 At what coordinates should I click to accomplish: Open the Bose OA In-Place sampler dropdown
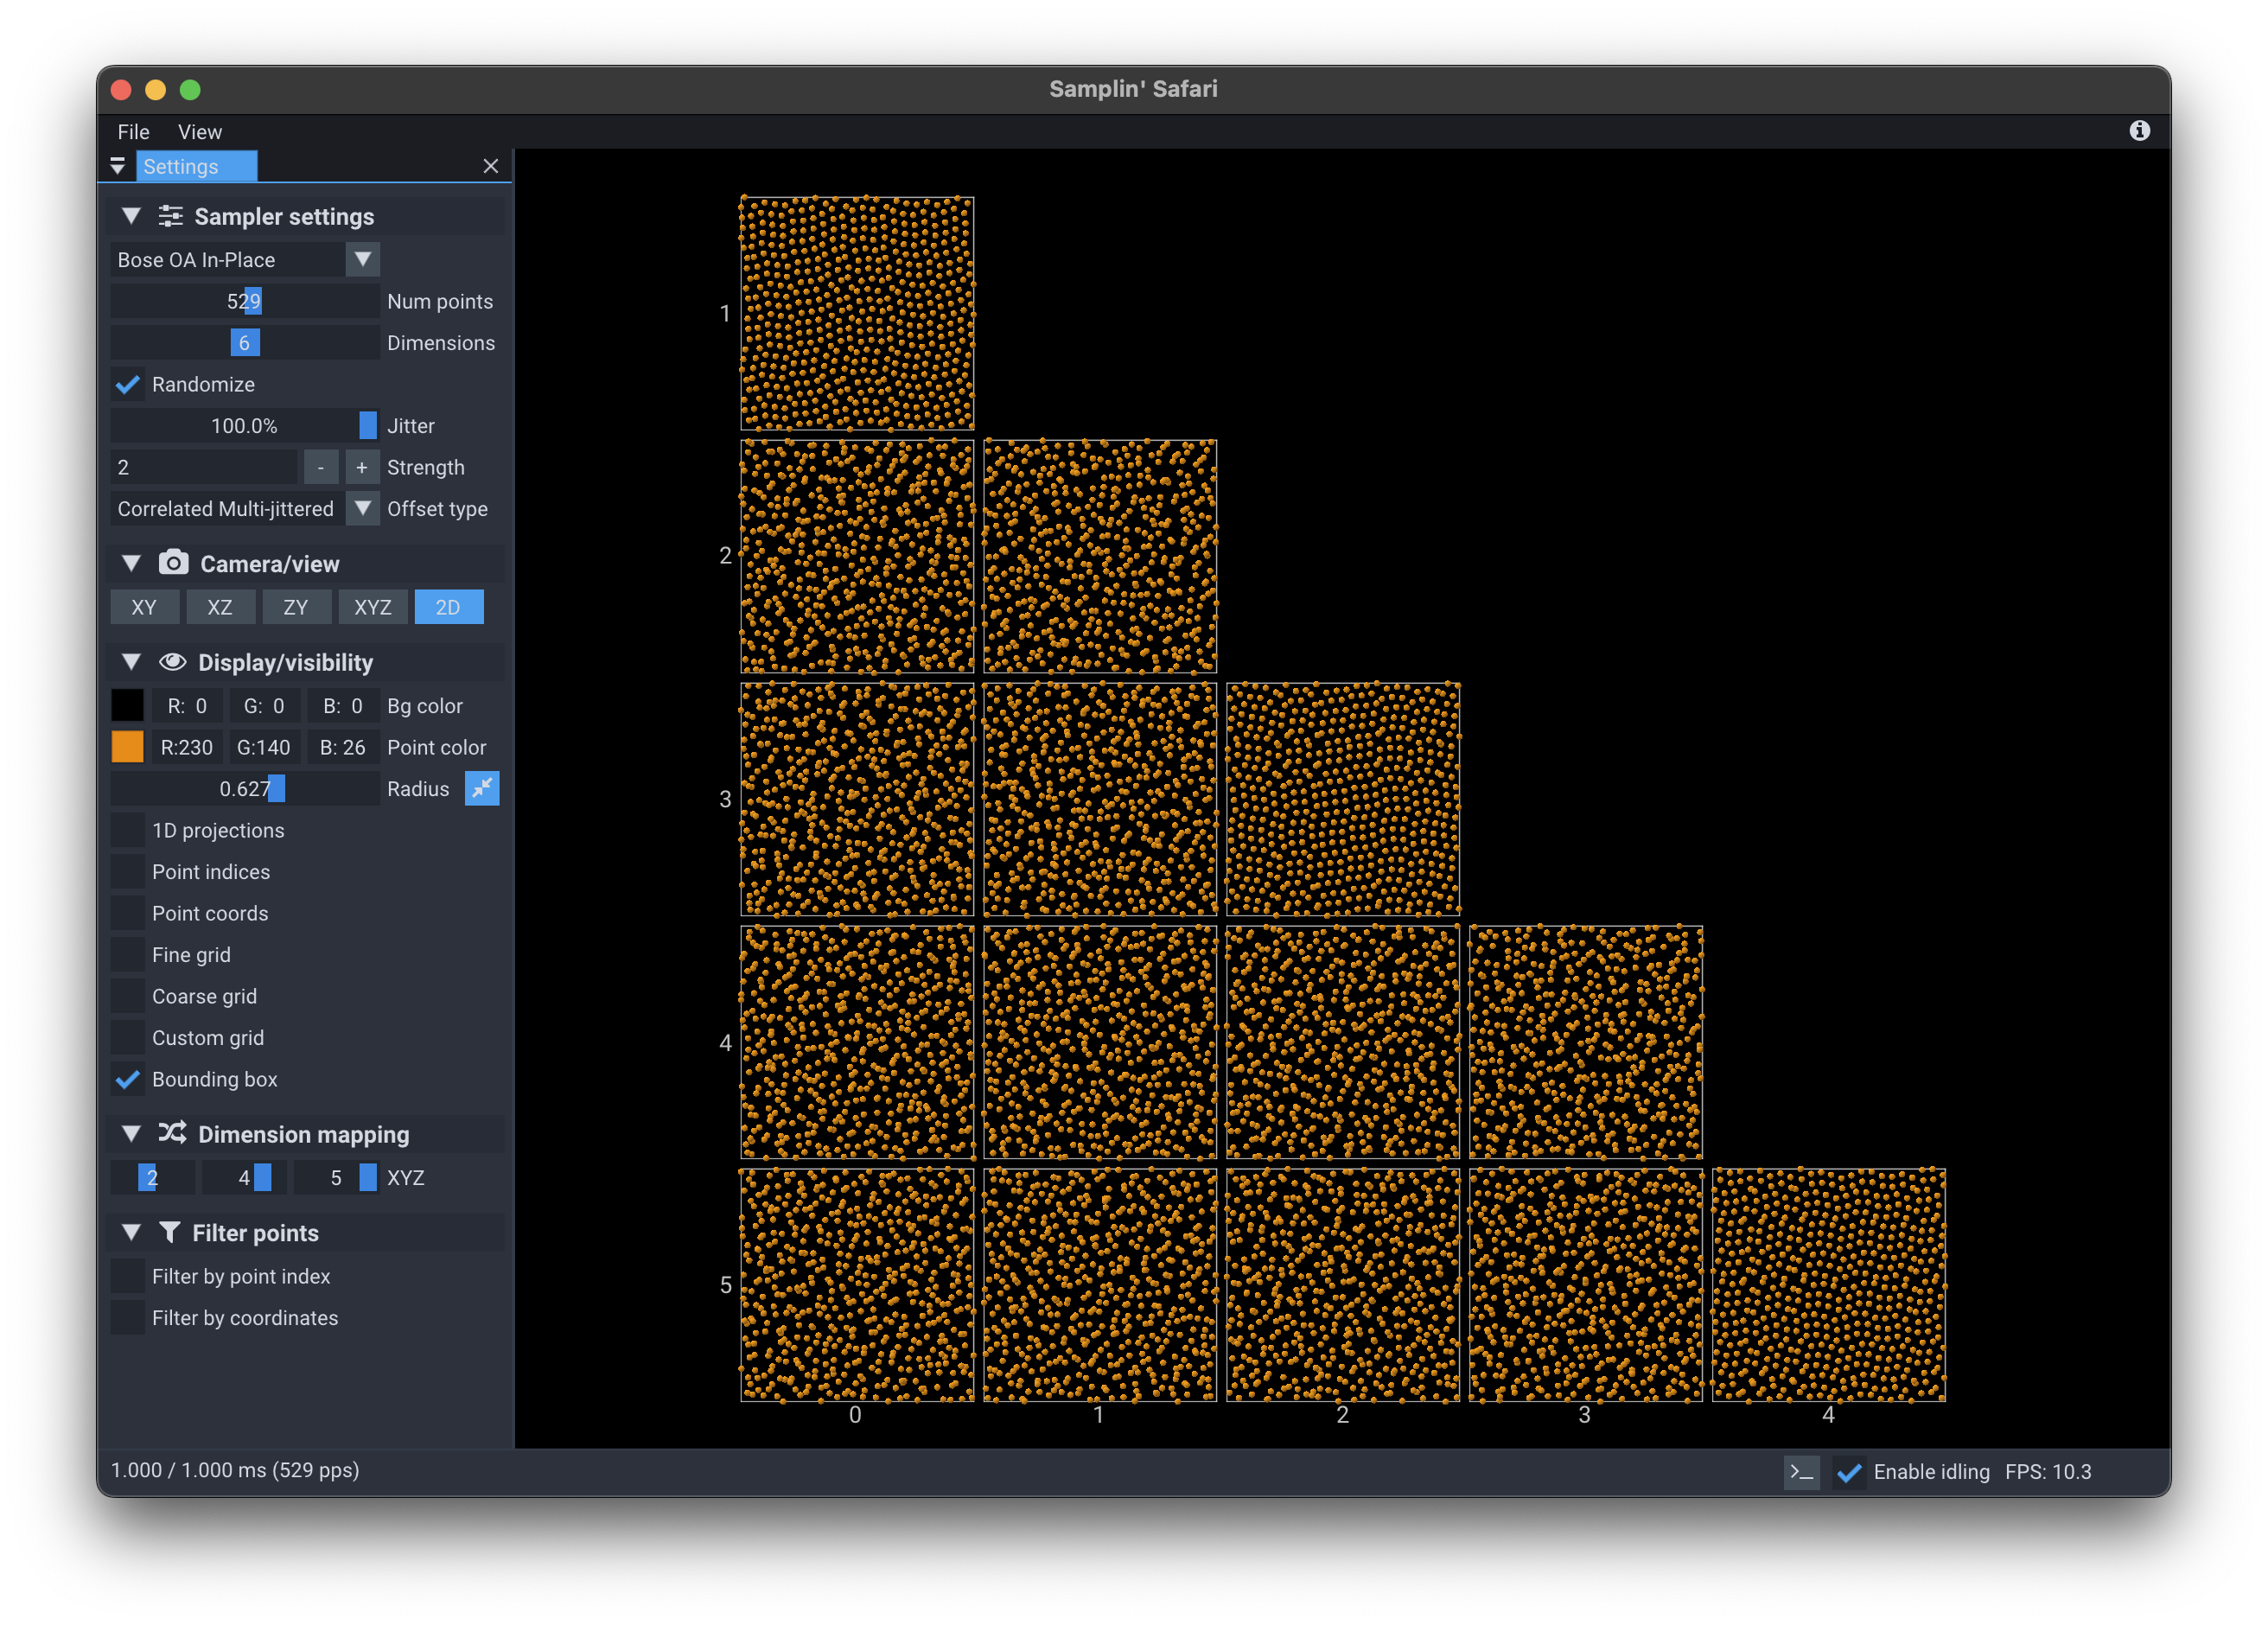(x=363, y=260)
